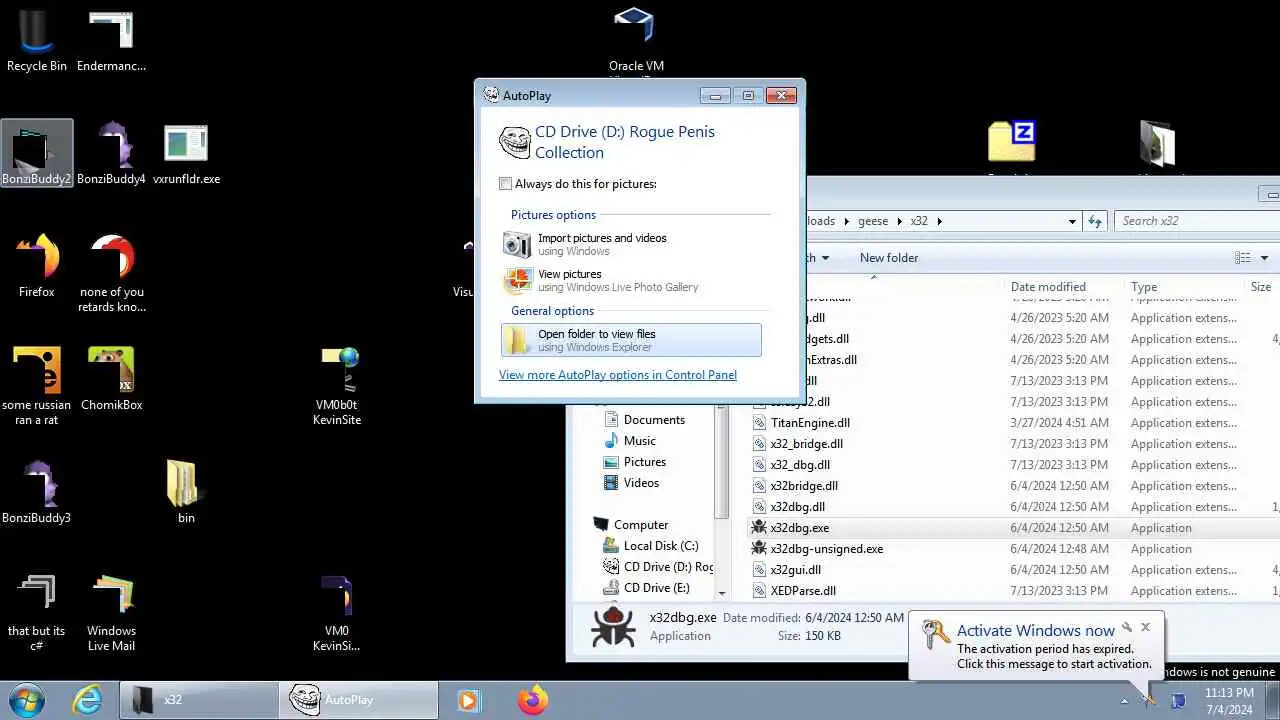Select the 'that but its c#' desktop icon
The image size is (1280, 720).
(x=37, y=612)
